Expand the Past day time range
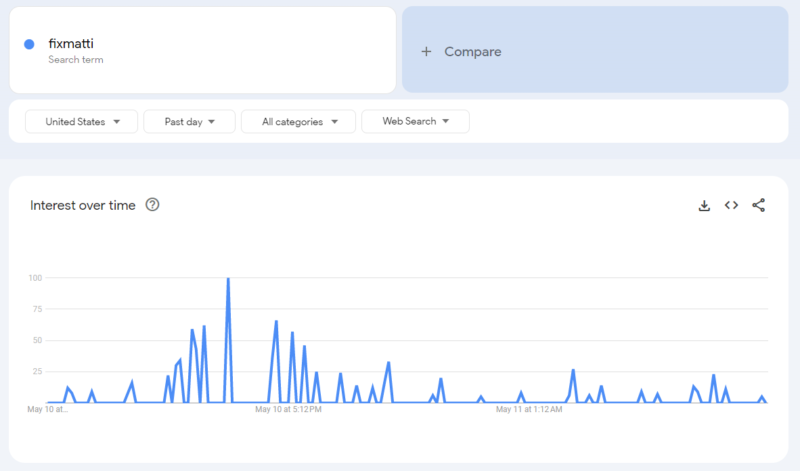 [189, 121]
